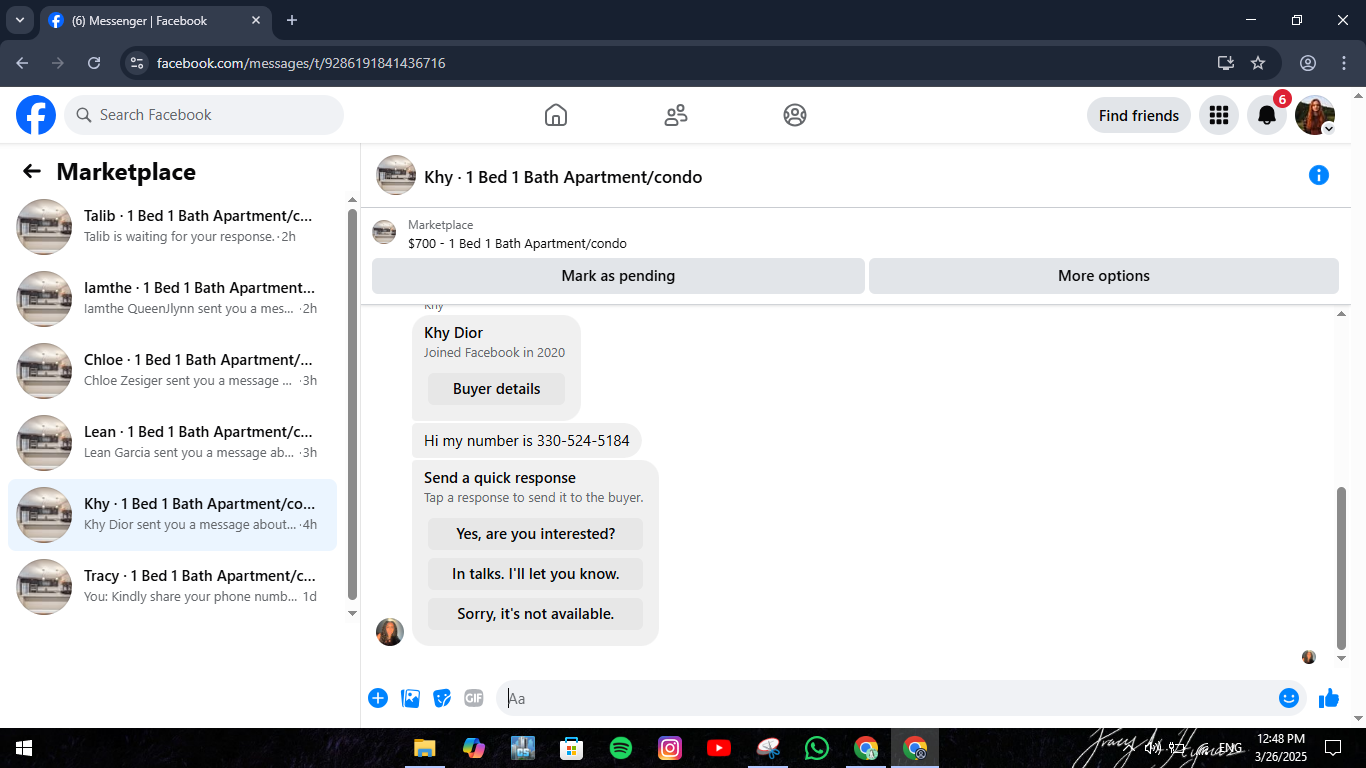Click the ENG language indicator

[1230, 748]
